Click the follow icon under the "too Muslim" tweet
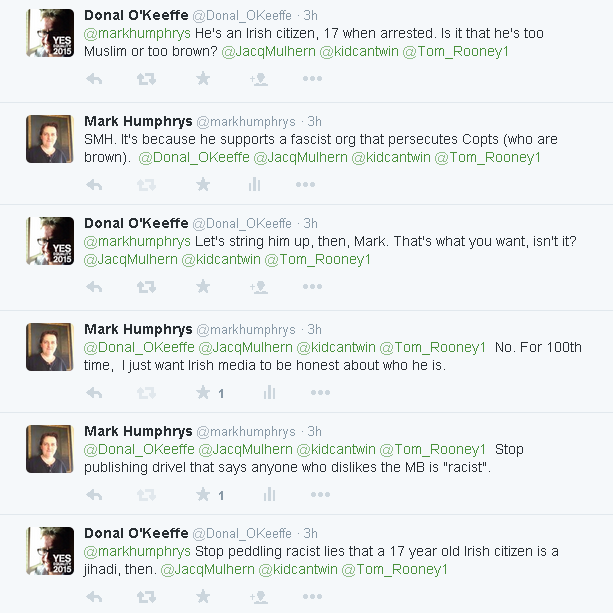Screen dimensions: 613x613 click(x=257, y=78)
